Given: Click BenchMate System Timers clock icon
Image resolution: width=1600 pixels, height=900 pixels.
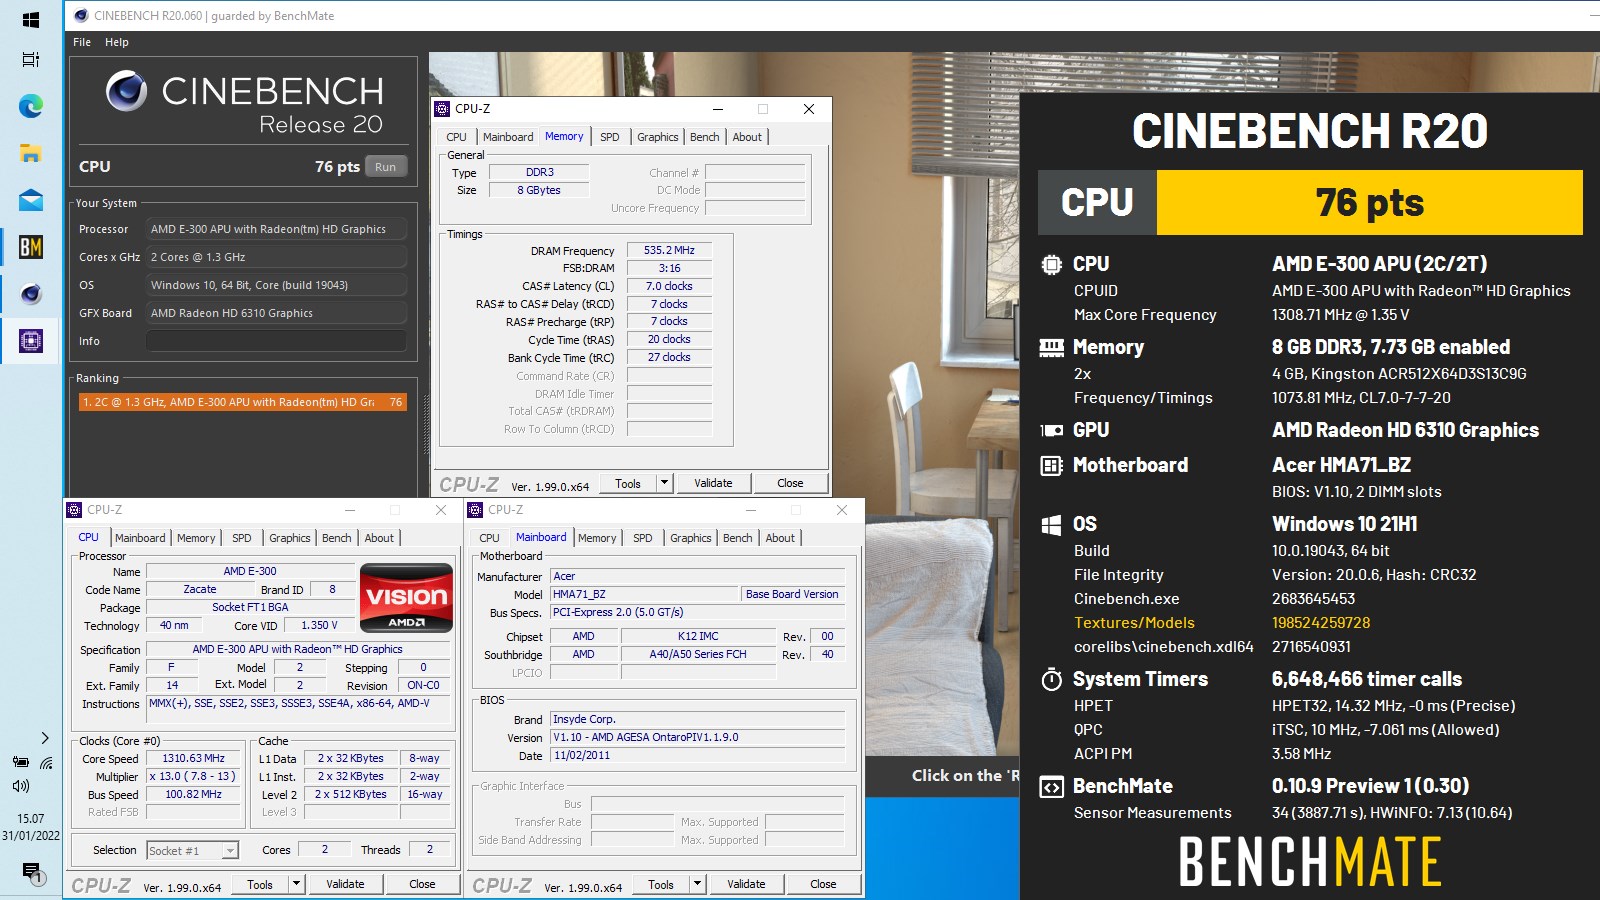Looking at the screenshot, I should (1051, 679).
